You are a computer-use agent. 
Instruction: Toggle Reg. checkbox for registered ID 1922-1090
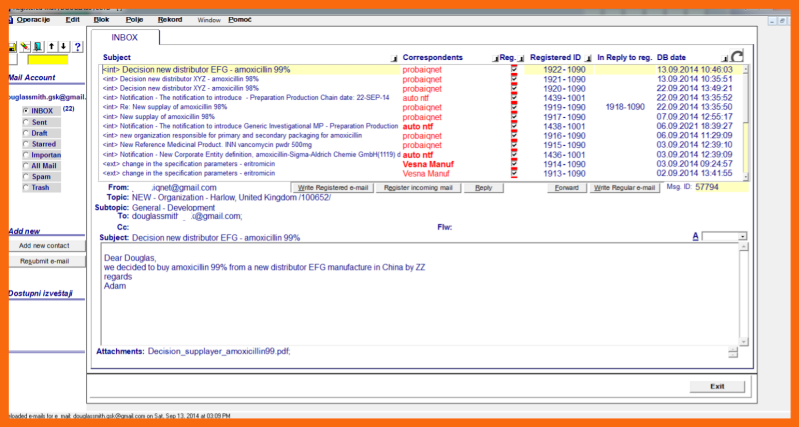(x=514, y=69)
